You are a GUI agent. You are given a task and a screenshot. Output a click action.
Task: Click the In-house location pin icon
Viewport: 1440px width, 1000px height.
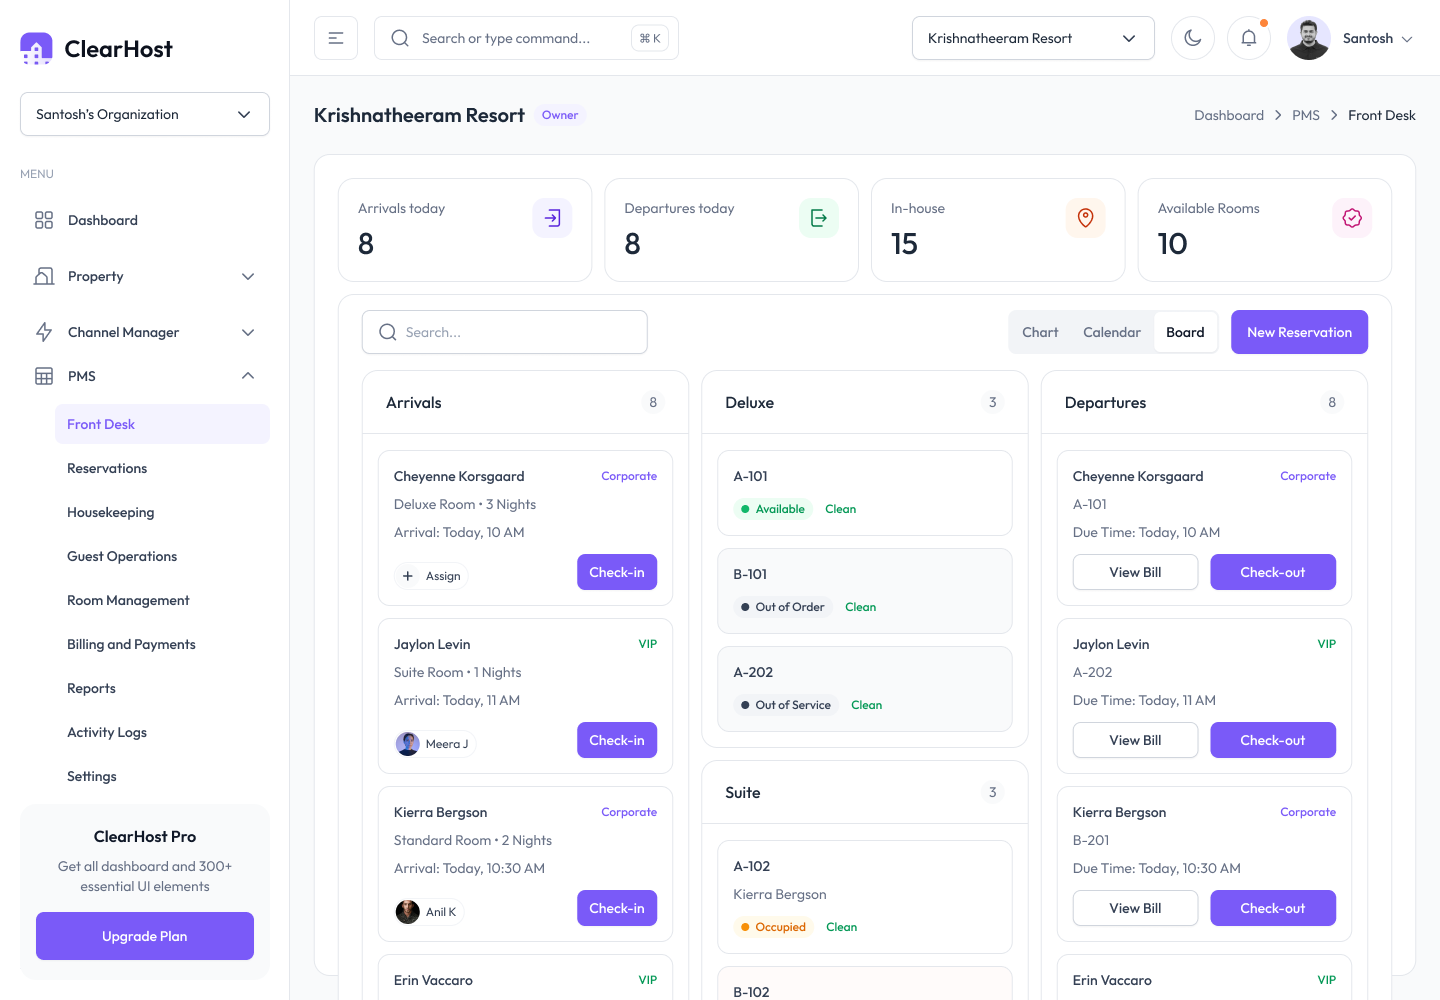point(1085,218)
